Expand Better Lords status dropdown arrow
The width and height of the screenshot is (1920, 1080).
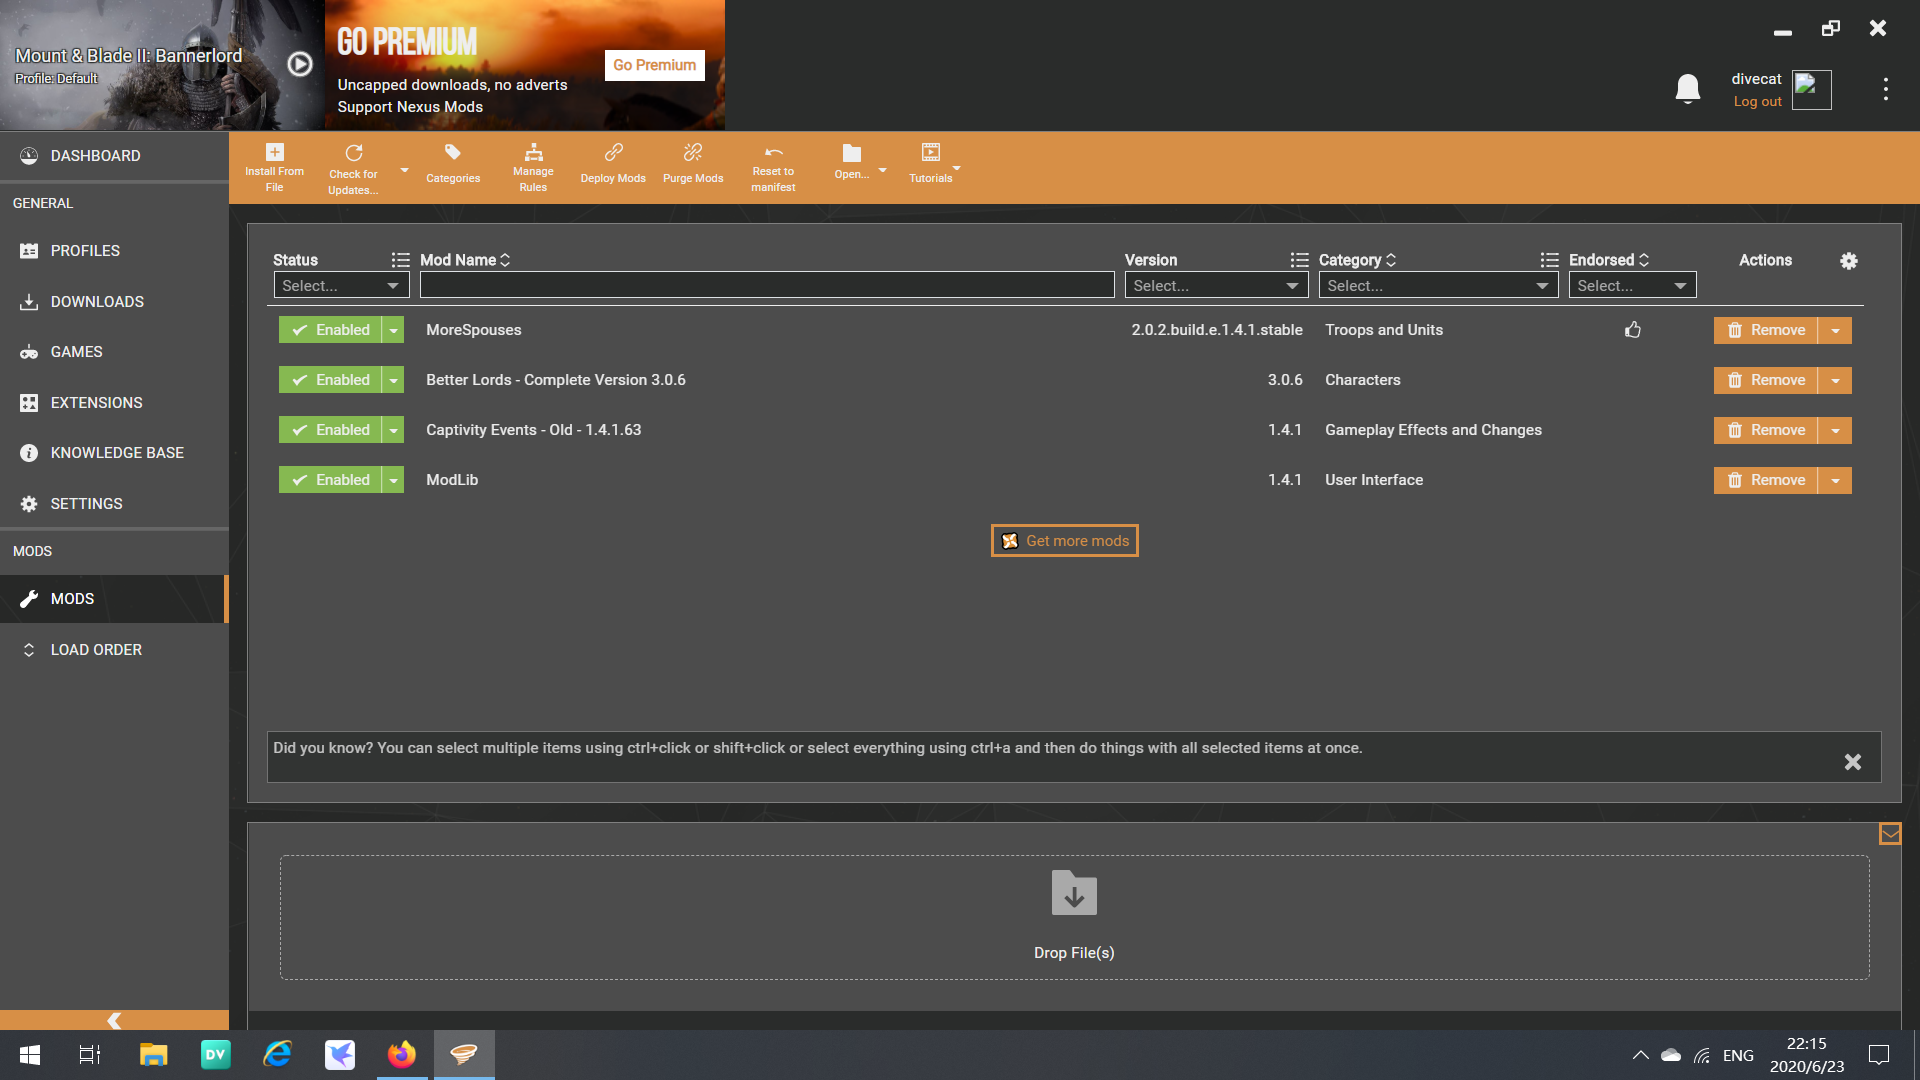pos(393,380)
